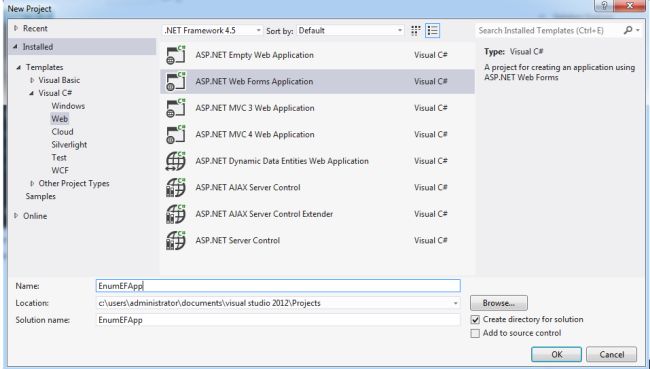Image resolution: width=650 pixels, height=369 pixels.
Task: Choose the ASP.NET MVC 3 Web Application icon
Action: (176, 108)
